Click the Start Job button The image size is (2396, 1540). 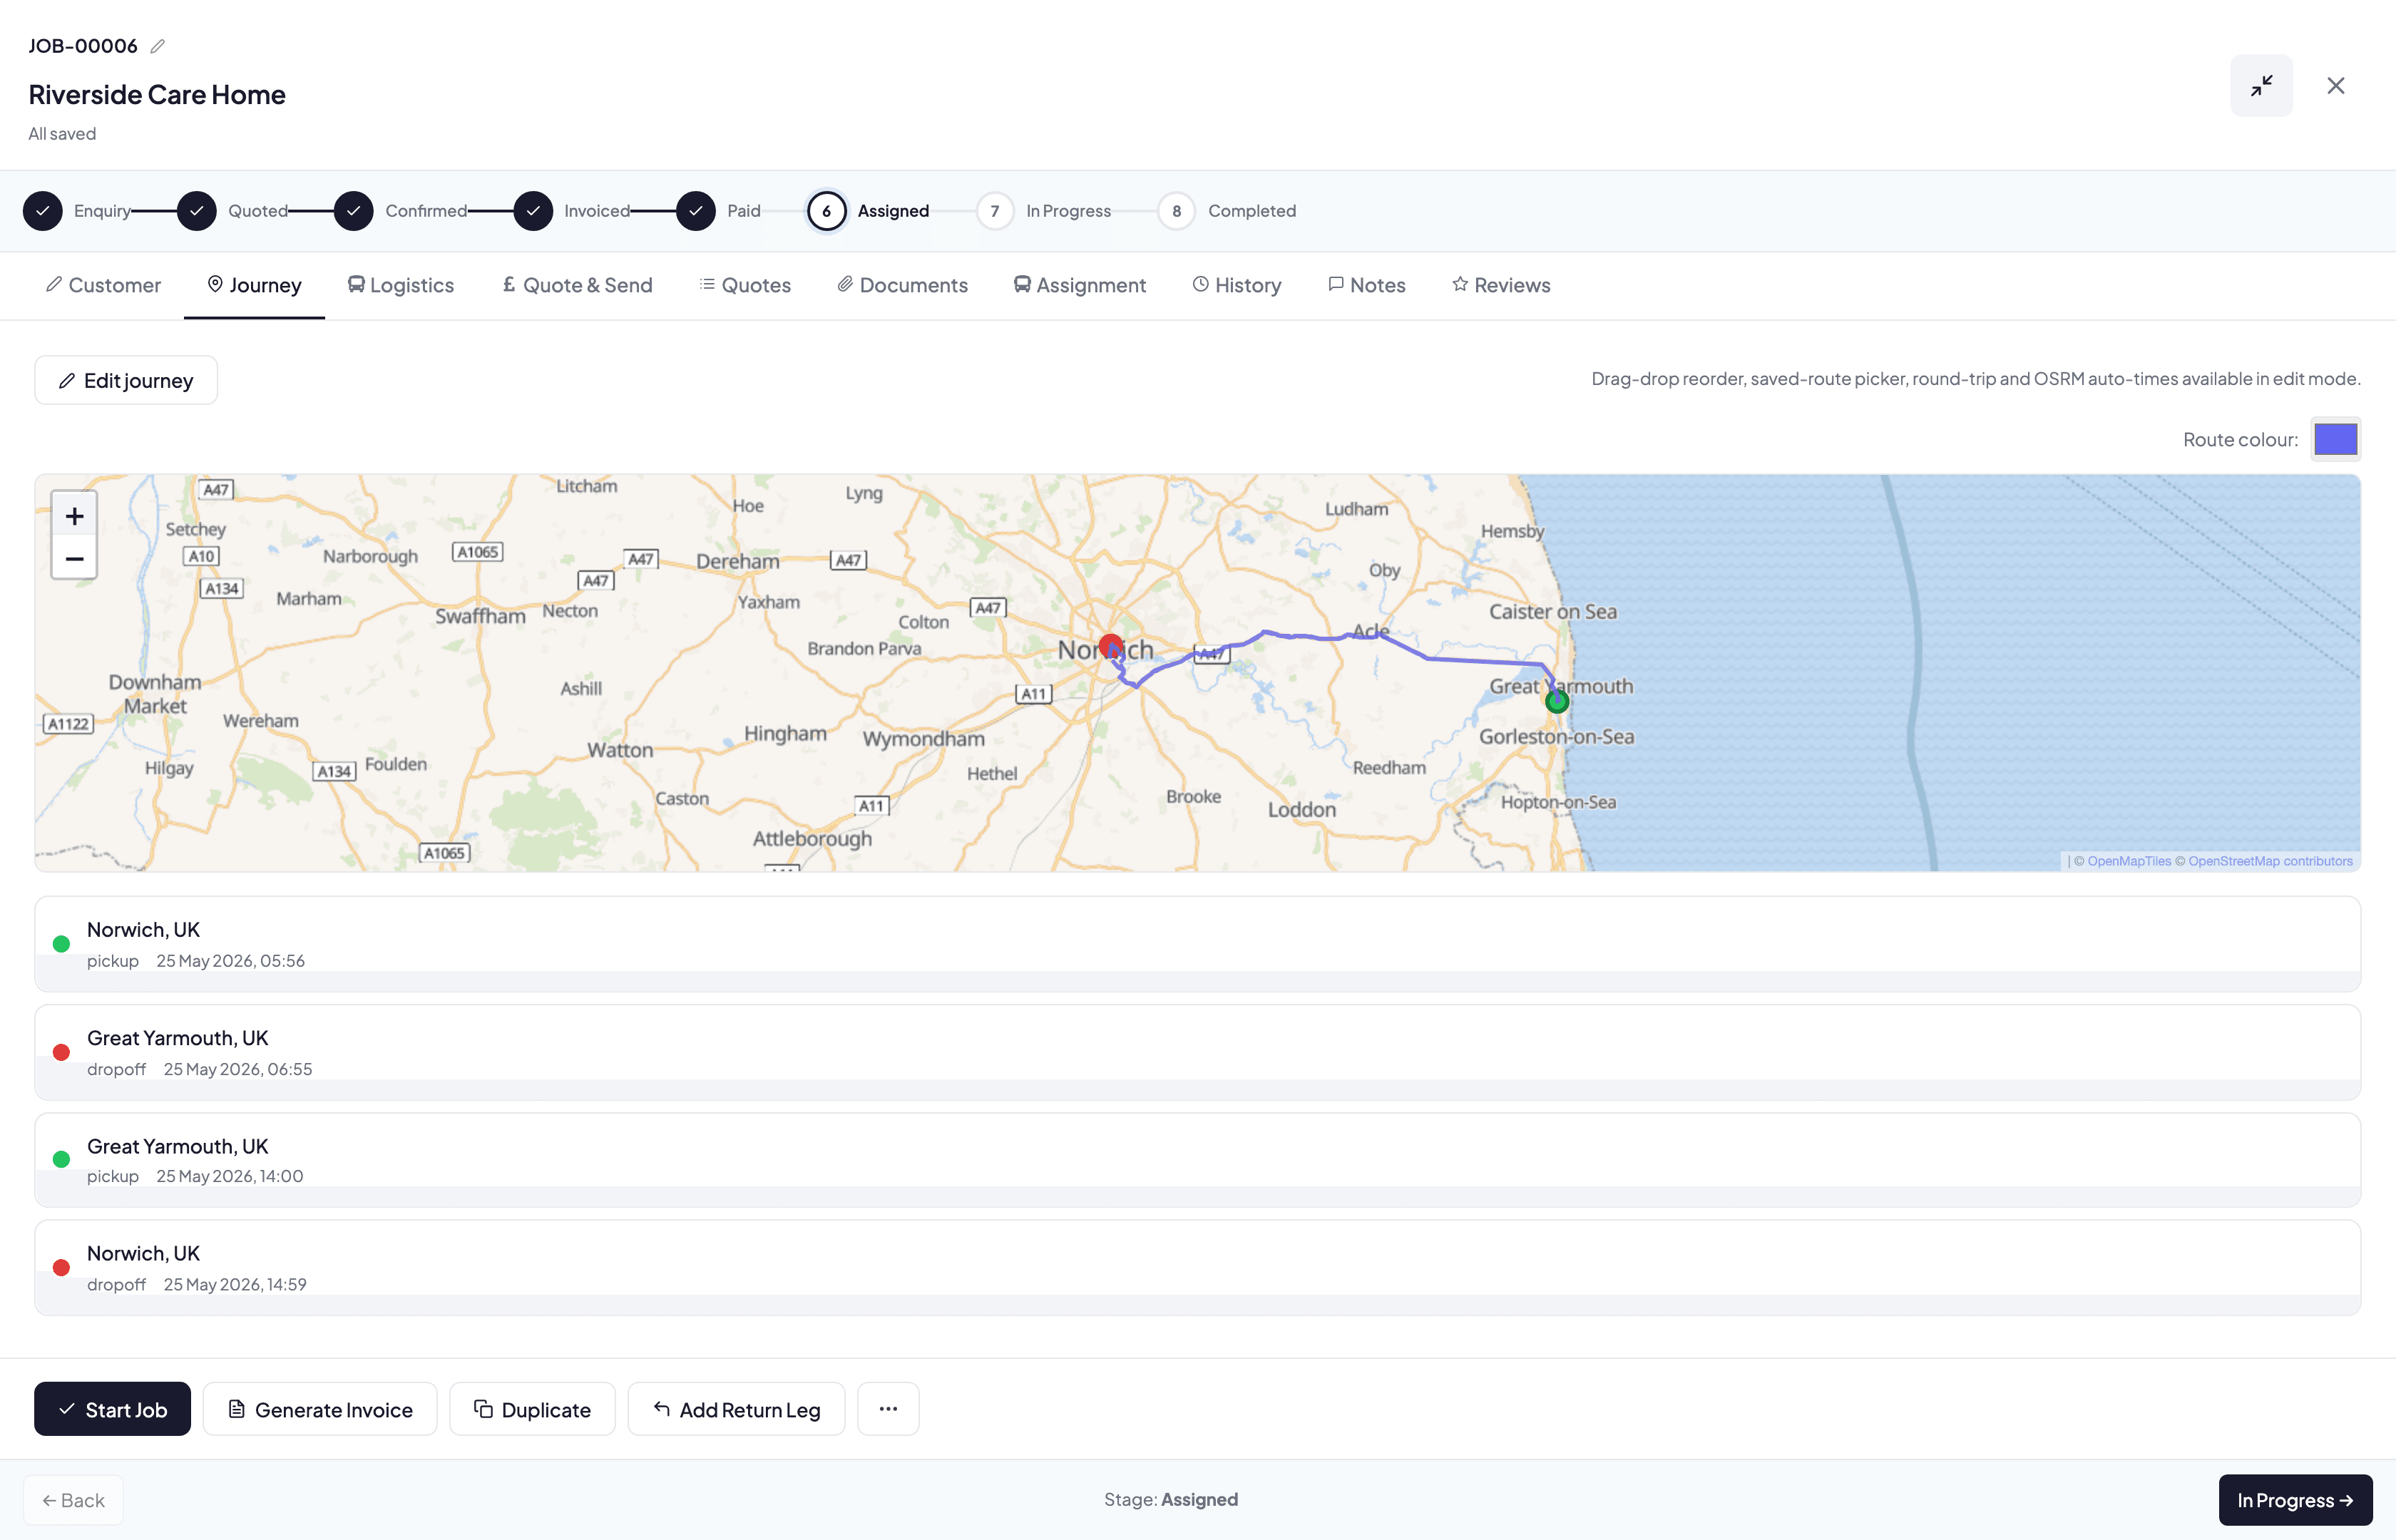point(112,1409)
